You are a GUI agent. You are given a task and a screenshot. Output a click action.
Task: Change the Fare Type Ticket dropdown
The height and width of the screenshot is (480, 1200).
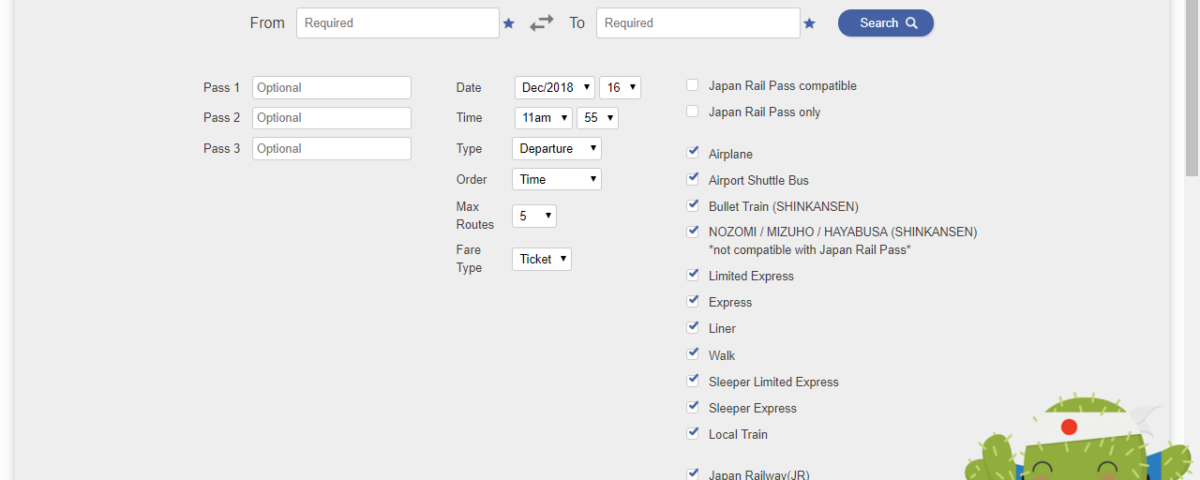pyautogui.click(x=541, y=259)
